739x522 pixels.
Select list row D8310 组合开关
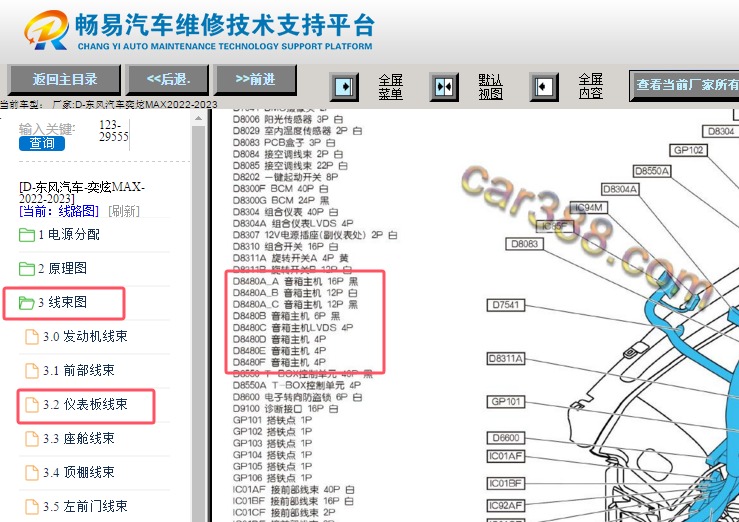[x=286, y=247]
